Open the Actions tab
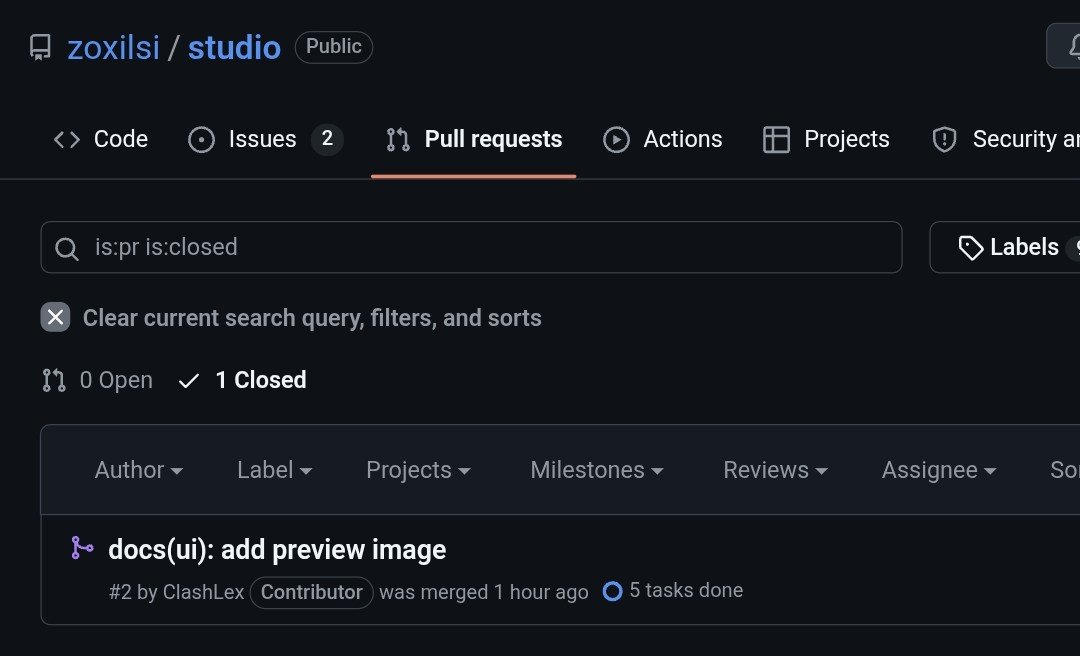Viewport: 1080px width, 656px height. click(663, 139)
